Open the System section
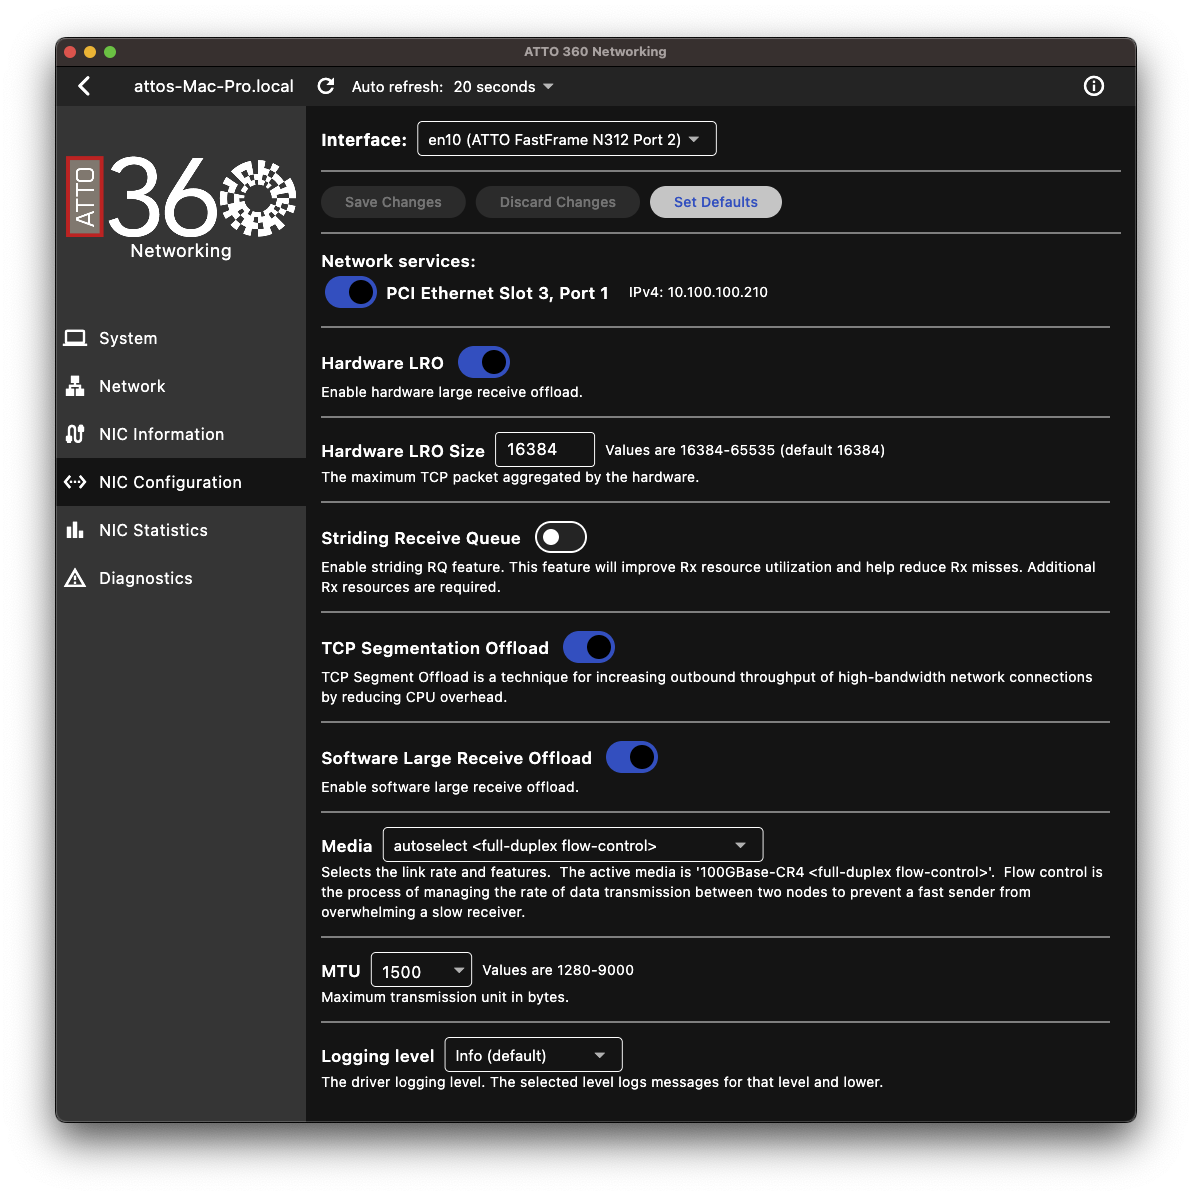1192x1196 pixels. (181, 338)
